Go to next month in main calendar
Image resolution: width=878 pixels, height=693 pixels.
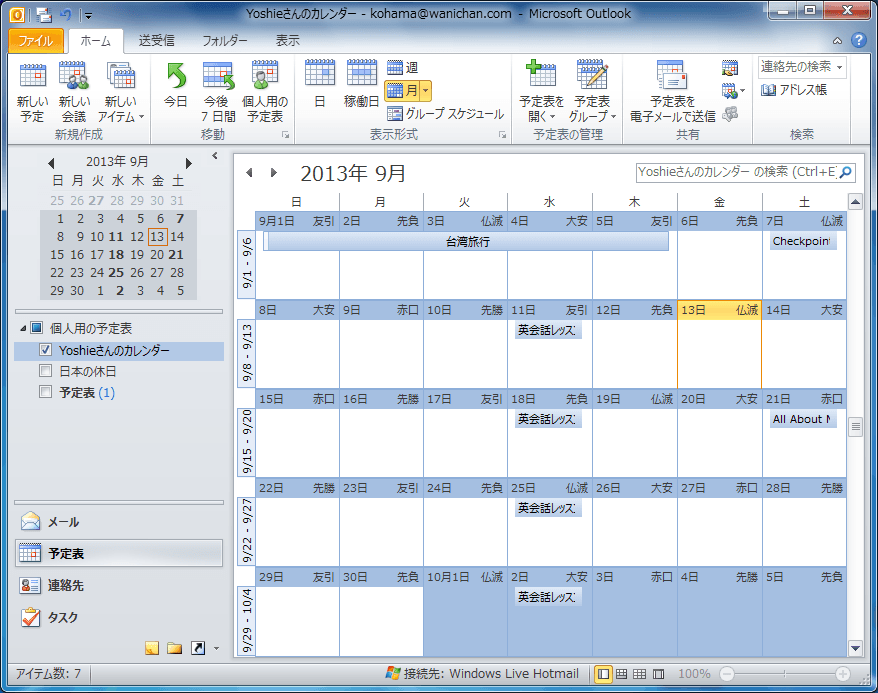[273, 173]
